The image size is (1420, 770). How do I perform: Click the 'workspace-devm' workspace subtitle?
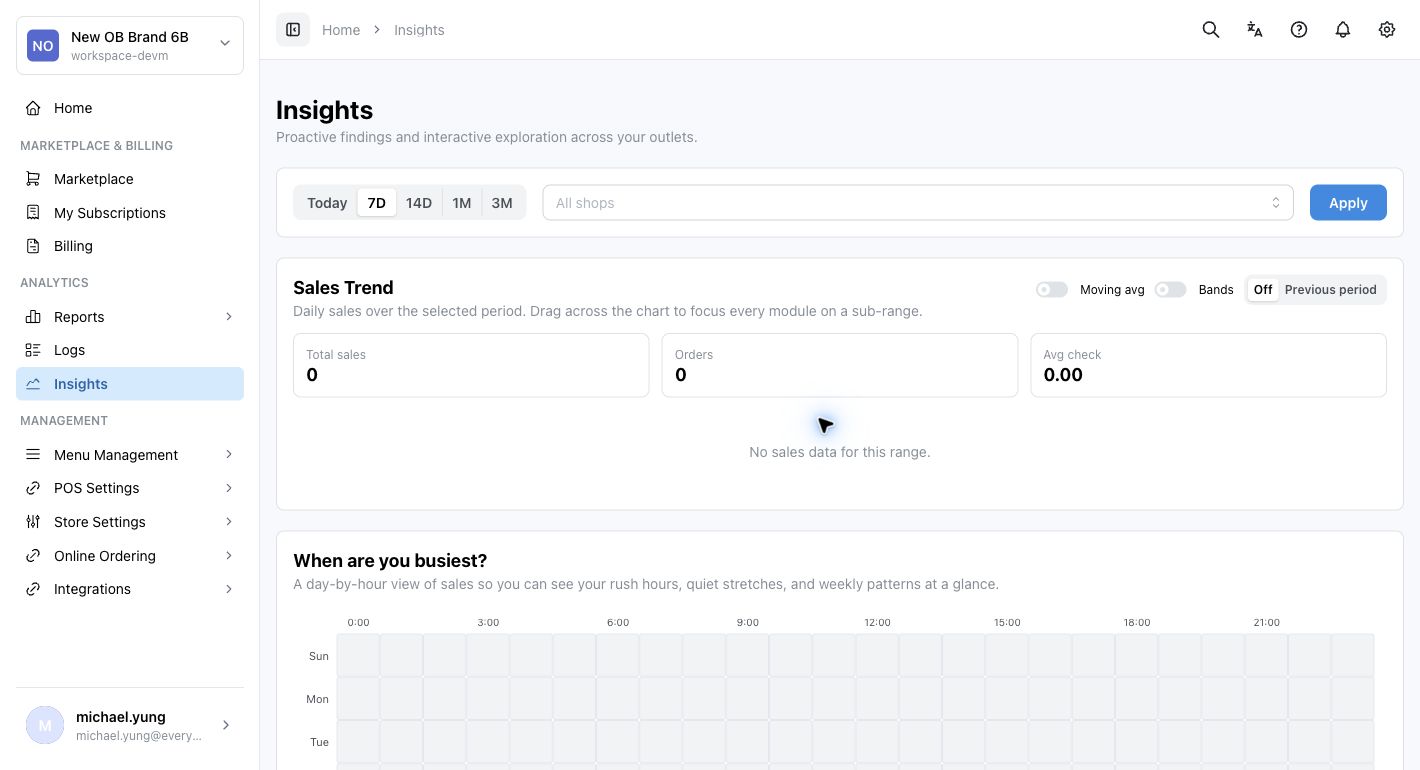[119, 56]
